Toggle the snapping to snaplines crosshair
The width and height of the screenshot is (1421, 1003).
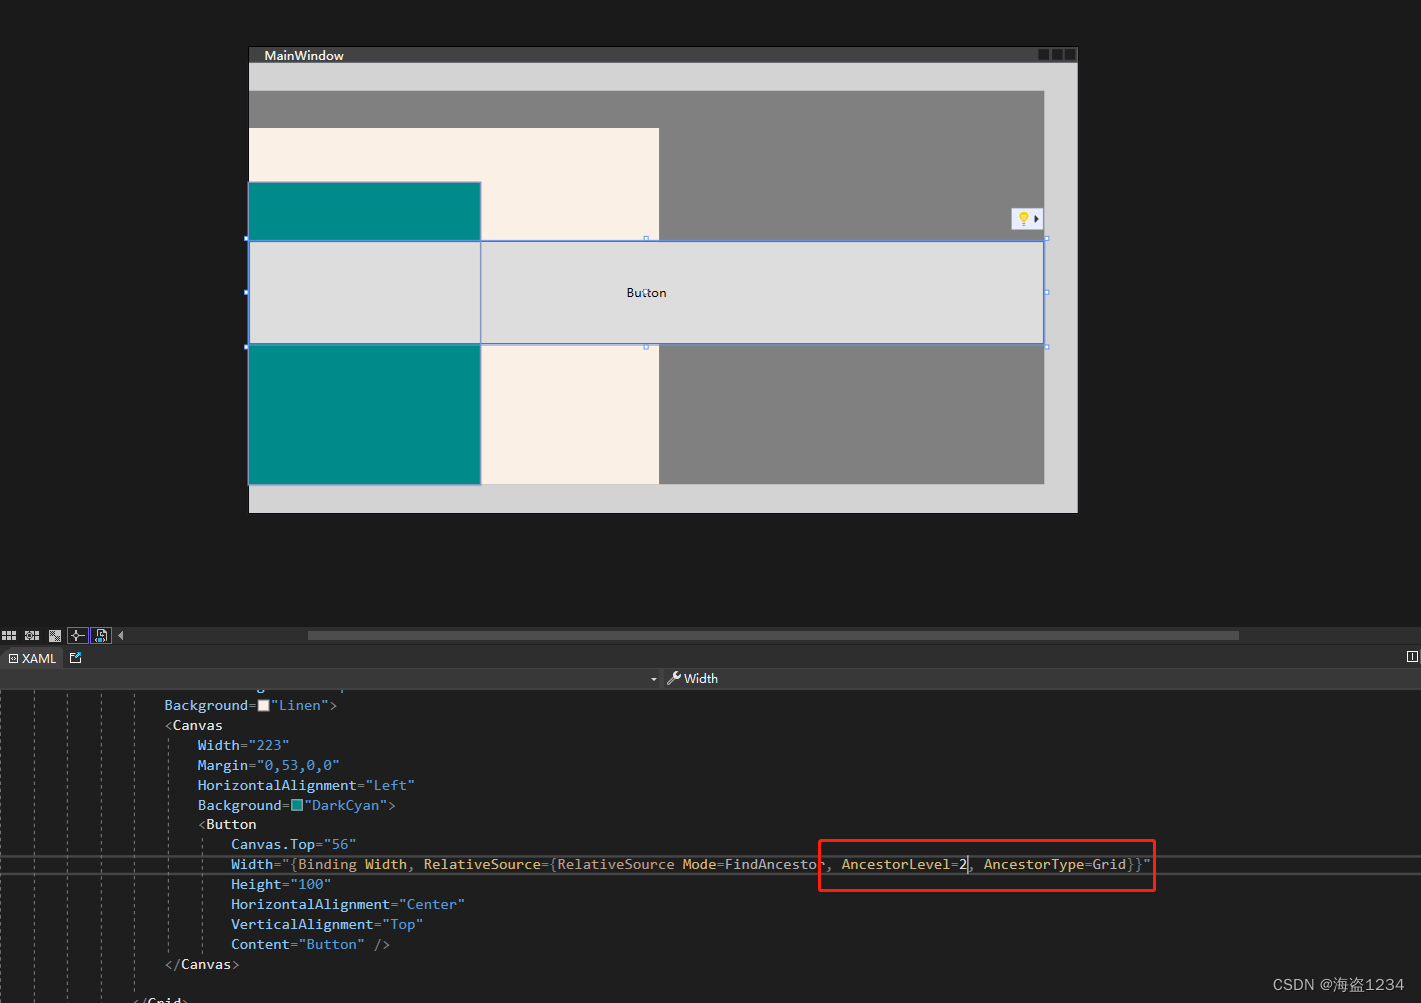78,635
